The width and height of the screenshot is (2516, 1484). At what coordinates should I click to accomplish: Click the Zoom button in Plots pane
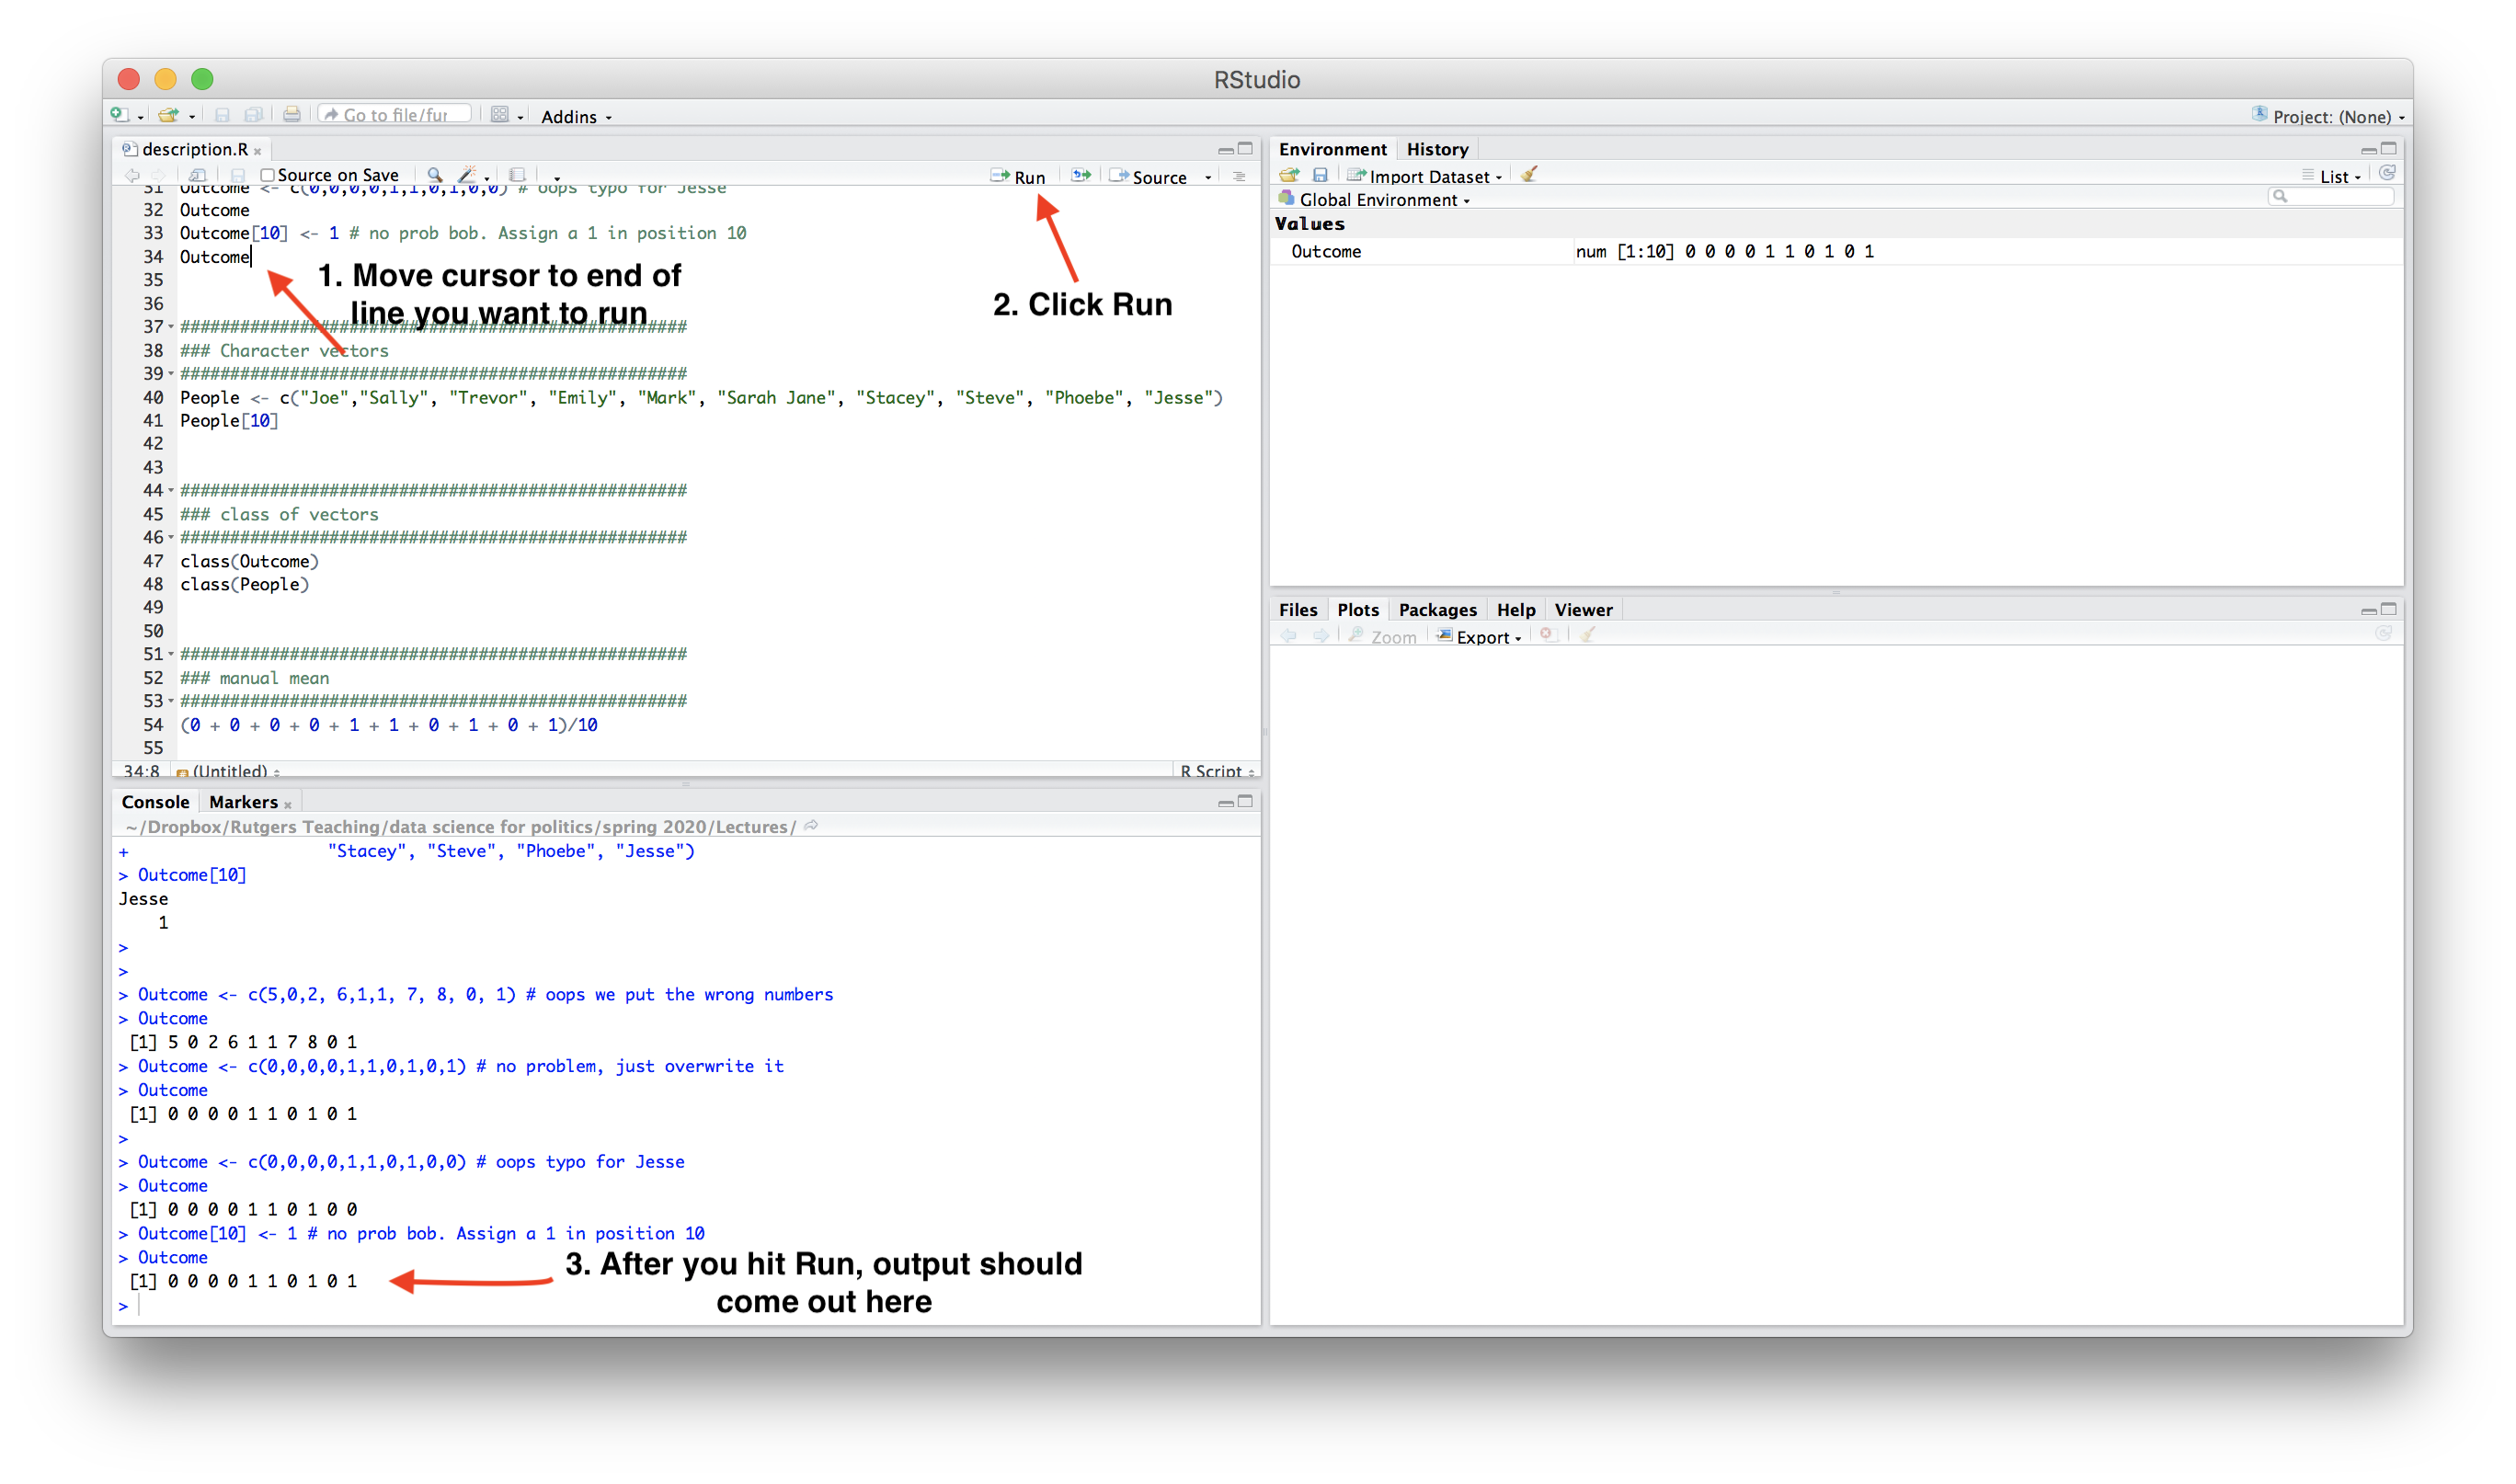[1382, 637]
